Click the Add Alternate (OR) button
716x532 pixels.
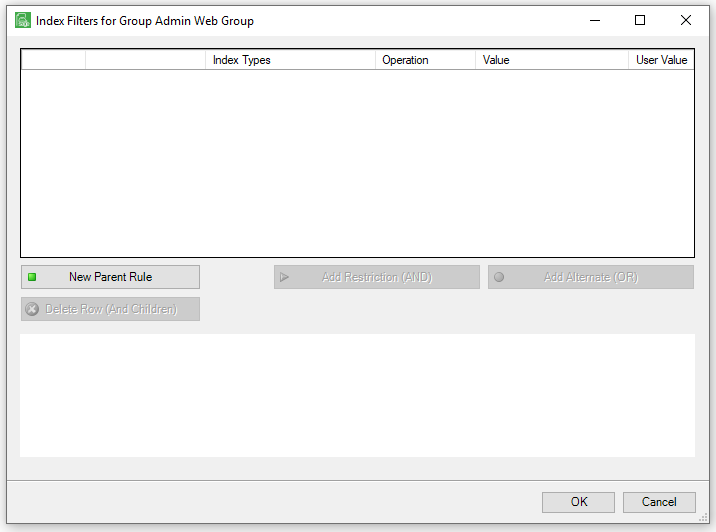pos(590,277)
